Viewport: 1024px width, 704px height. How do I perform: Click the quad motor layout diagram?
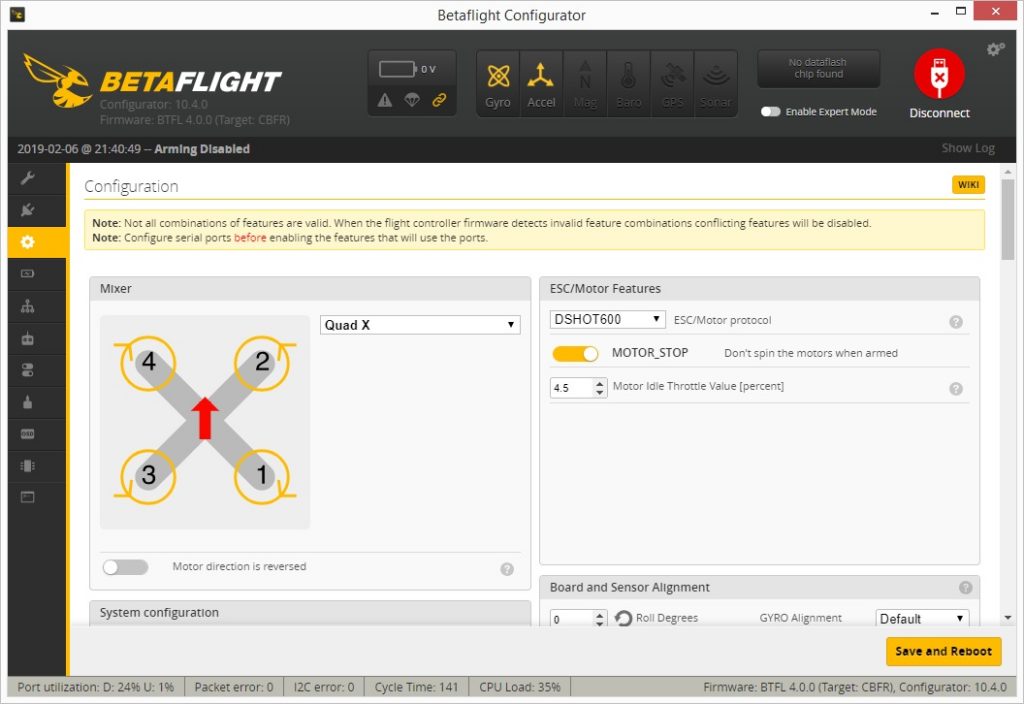coord(205,422)
